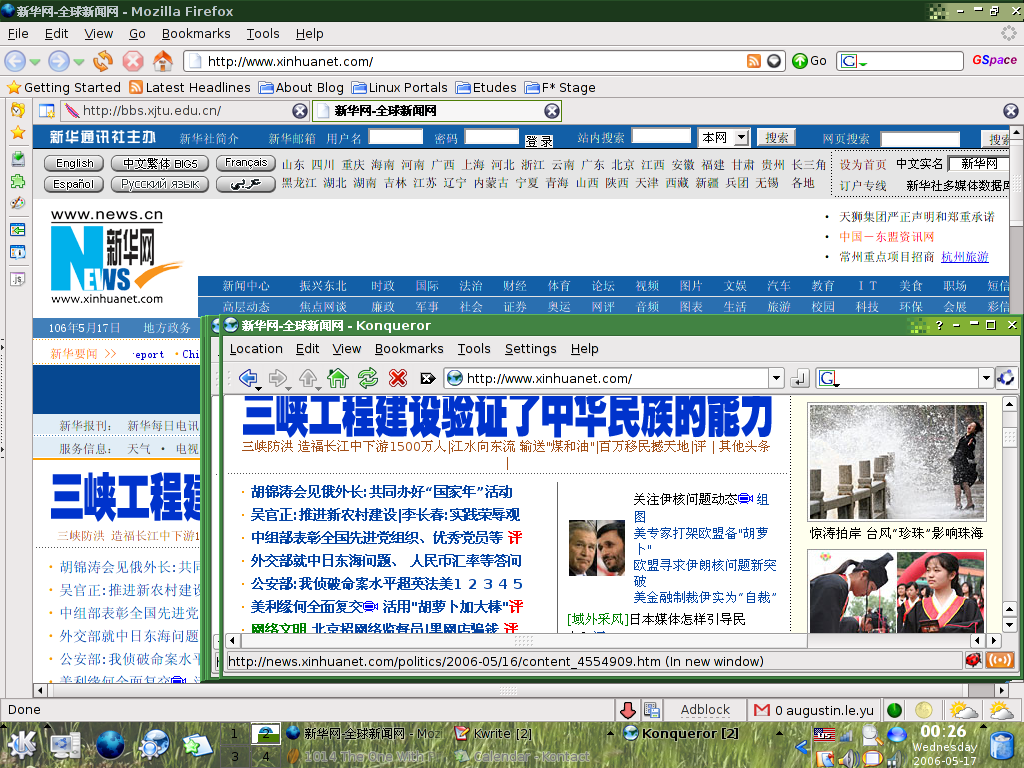Screen dimensions: 1024x768
Task: Switch to virtual desktop 3 in pager
Action: pos(234,756)
